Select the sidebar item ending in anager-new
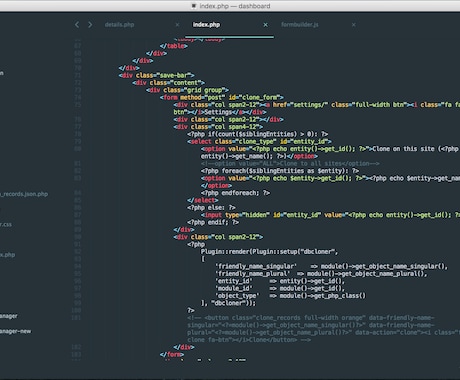Screen dimensions: 460x380 (15, 331)
